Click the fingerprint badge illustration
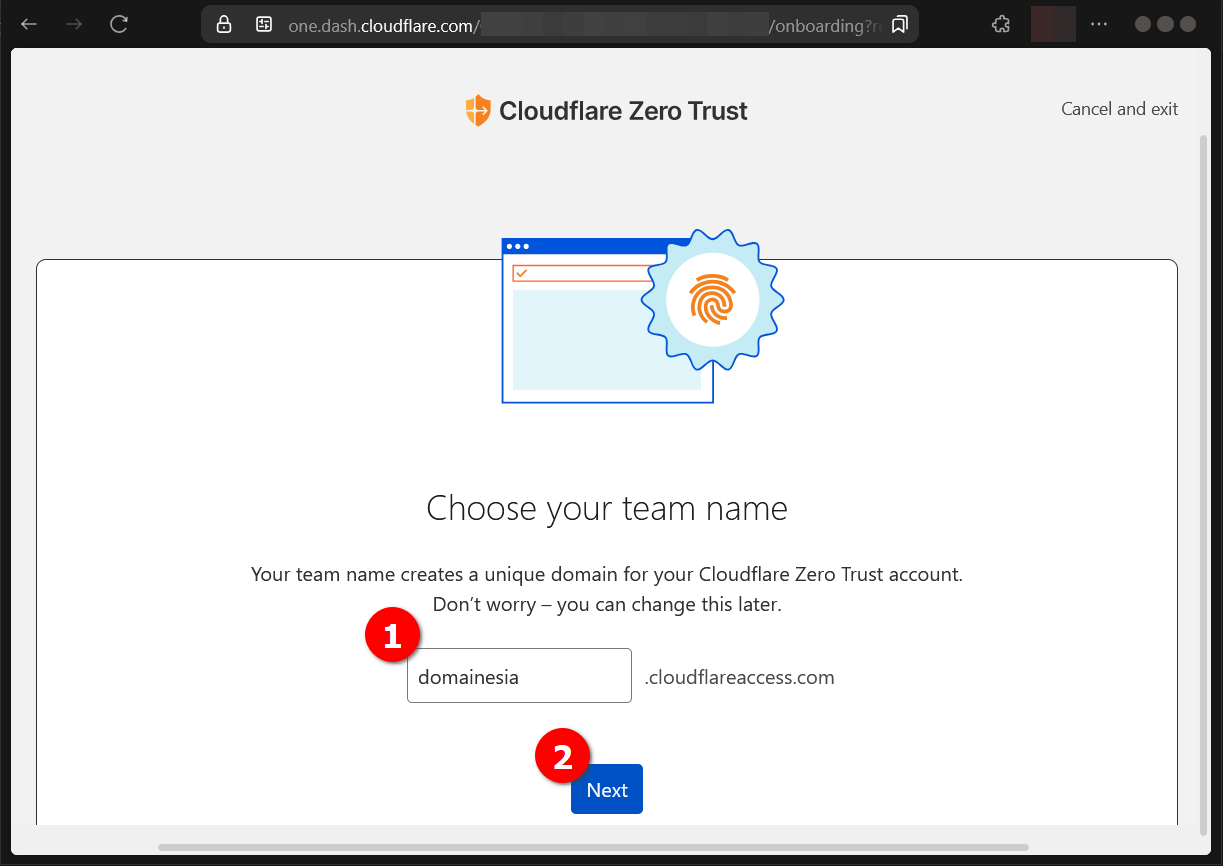The width and height of the screenshot is (1223, 866). pyautogui.click(x=711, y=300)
